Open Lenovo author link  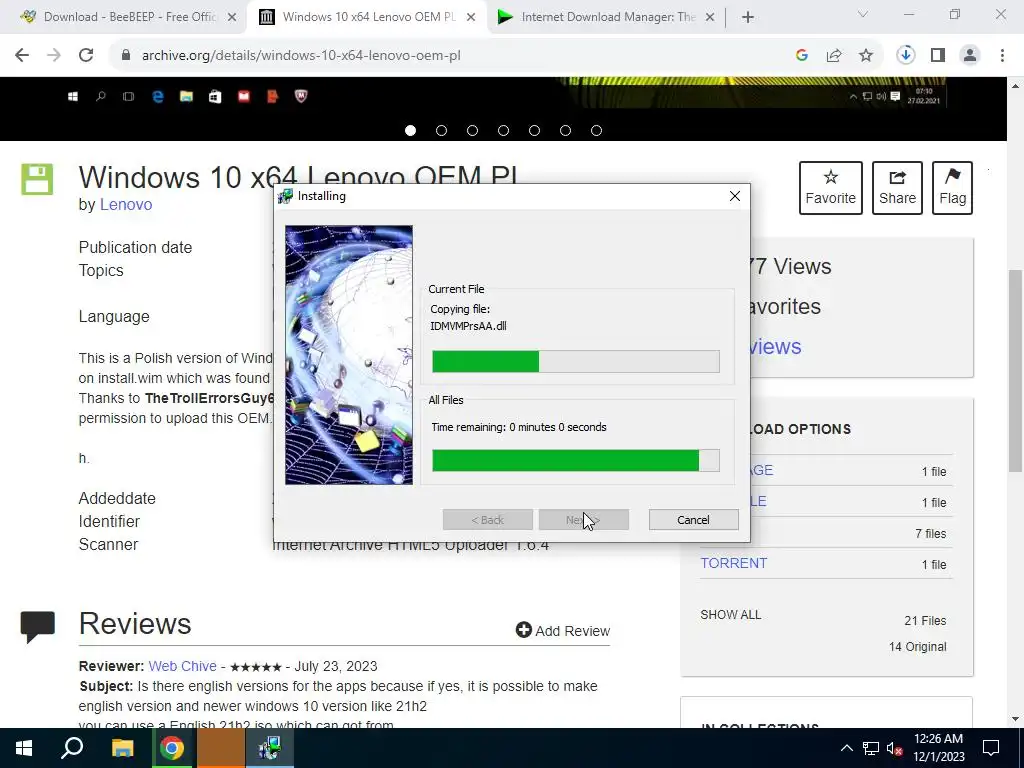(125, 204)
